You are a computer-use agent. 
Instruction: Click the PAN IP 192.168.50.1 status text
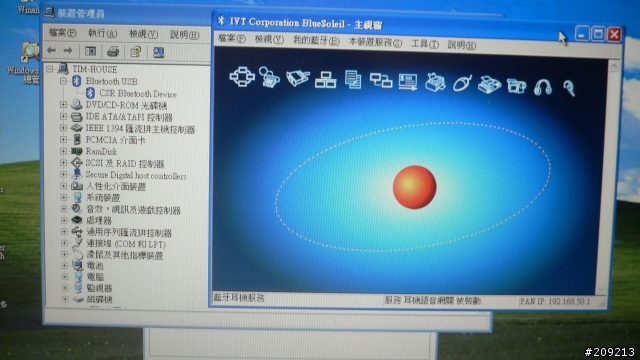coord(555,302)
